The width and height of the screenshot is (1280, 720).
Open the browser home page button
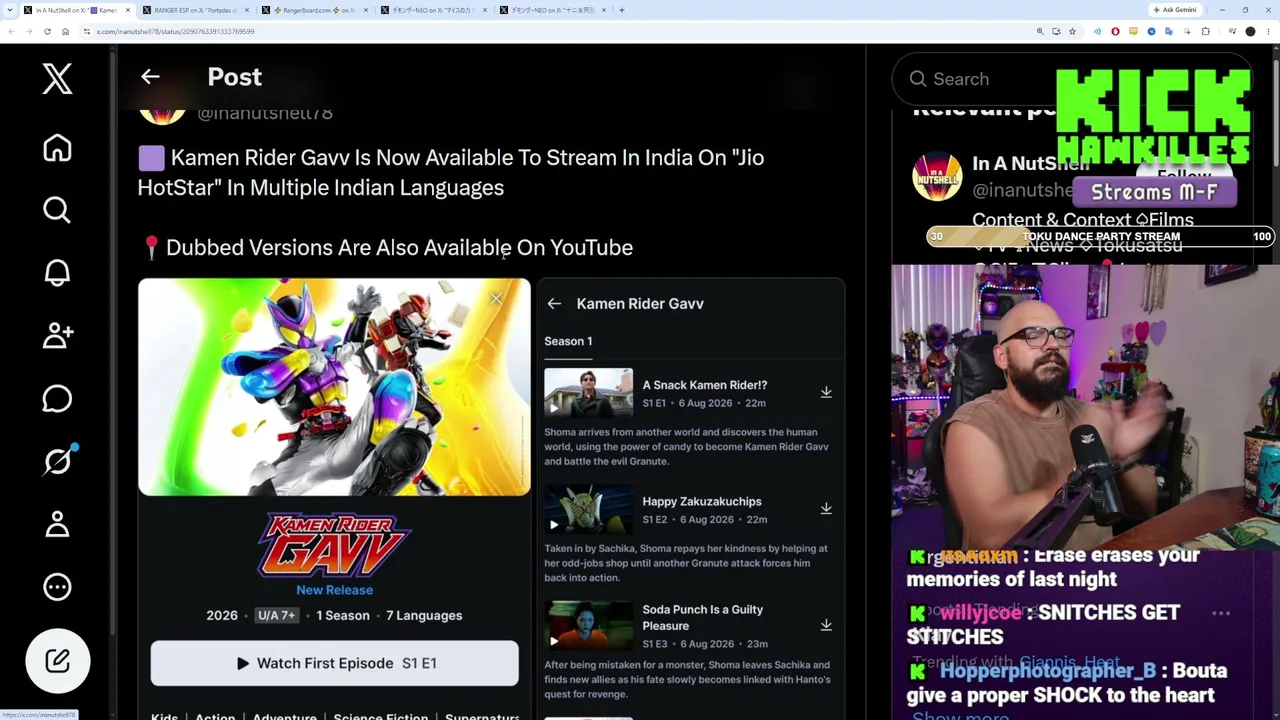(x=65, y=31)
